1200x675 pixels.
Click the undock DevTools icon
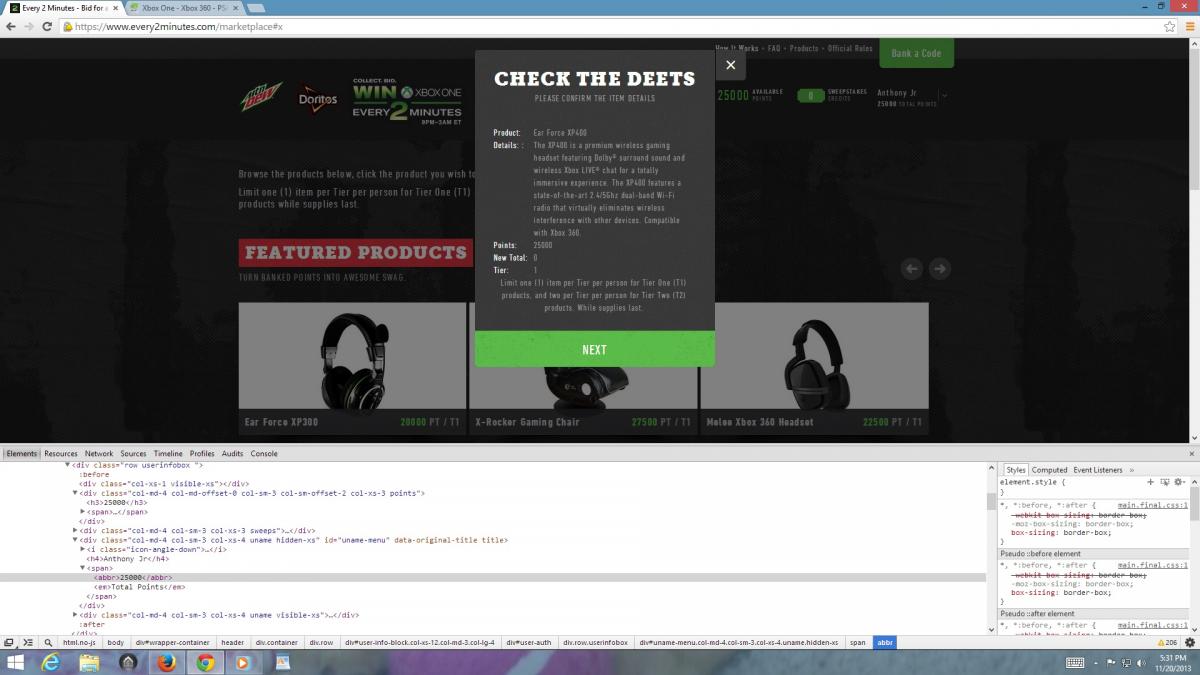click(x=9, y=642)
